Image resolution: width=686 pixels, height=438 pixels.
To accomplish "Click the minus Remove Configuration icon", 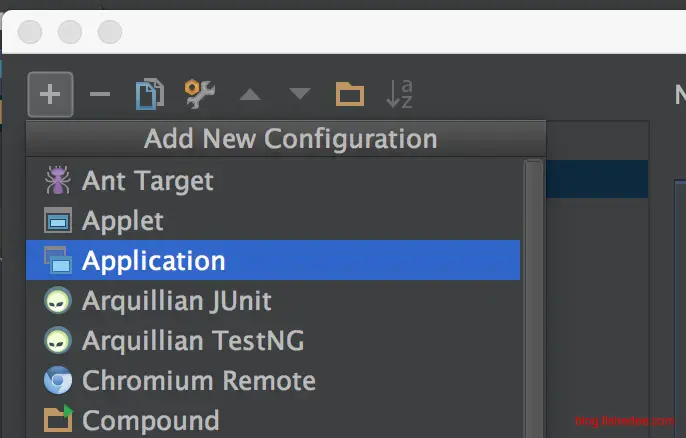I will click(100, 95).
